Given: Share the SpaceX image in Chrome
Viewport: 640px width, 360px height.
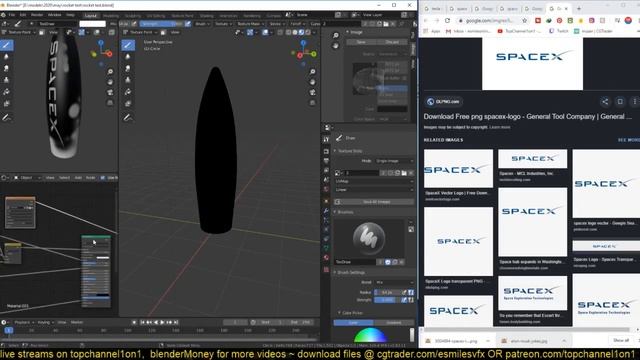Looking at the screenshot, I should [x=605, y=102].
